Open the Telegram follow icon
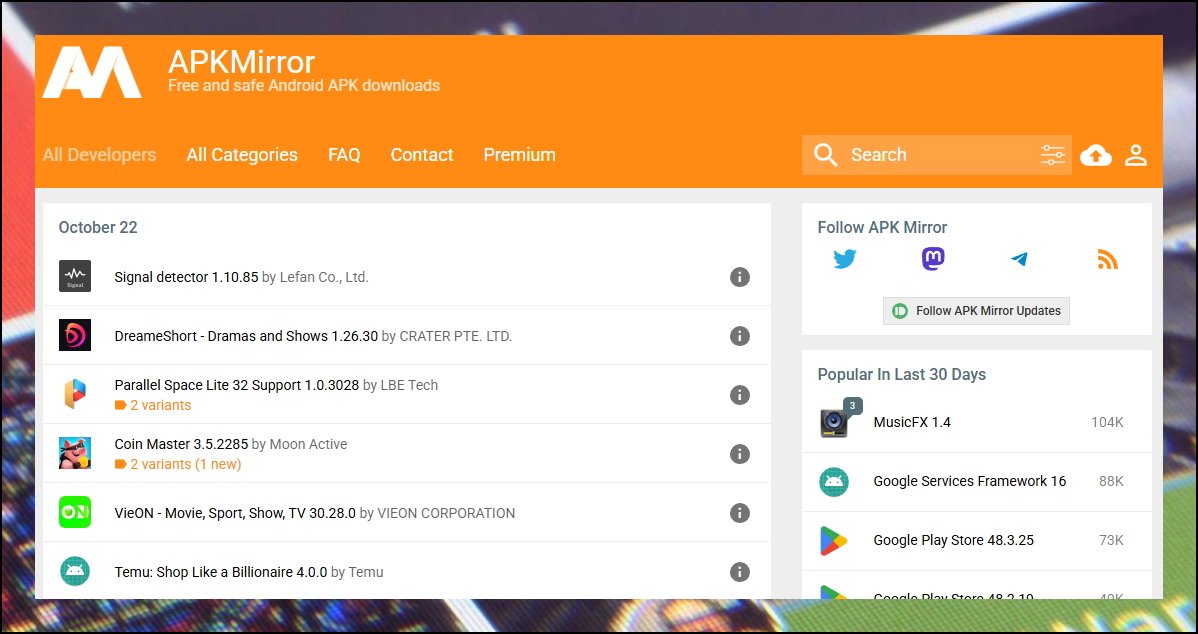 [x=1019, y=259]
